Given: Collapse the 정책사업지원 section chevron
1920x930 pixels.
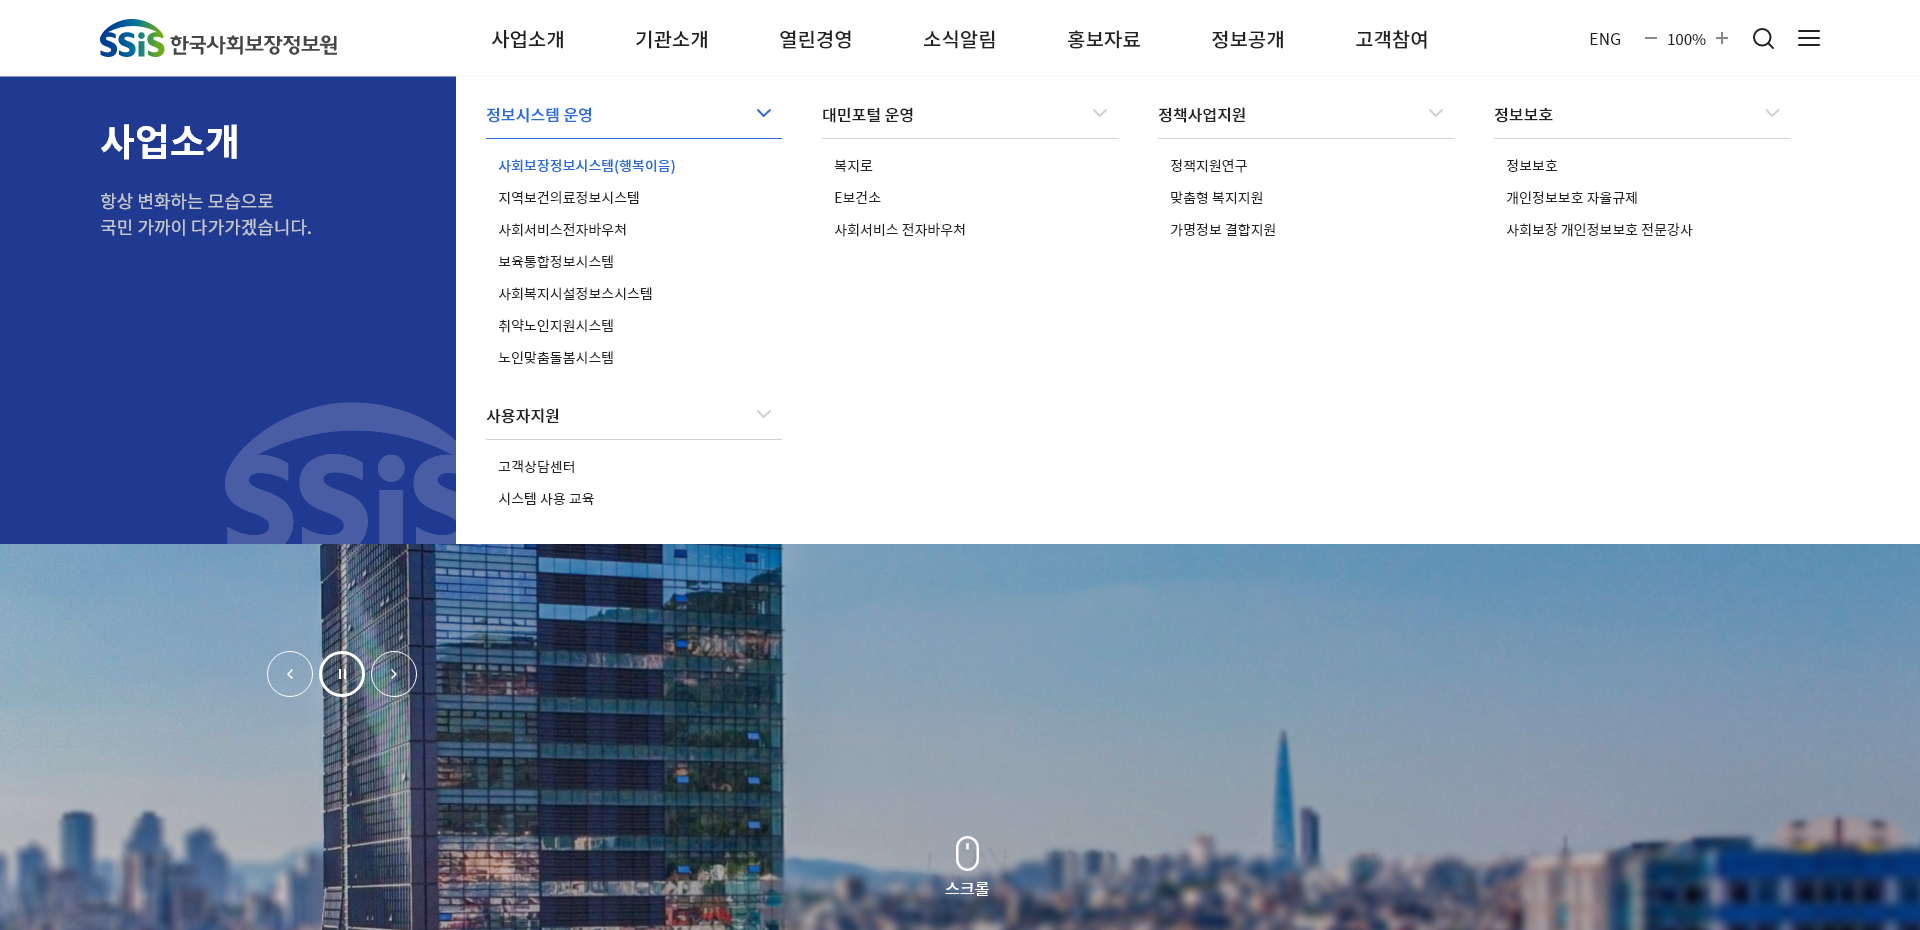Looking at the screenshot, I should coord(1436,113).
